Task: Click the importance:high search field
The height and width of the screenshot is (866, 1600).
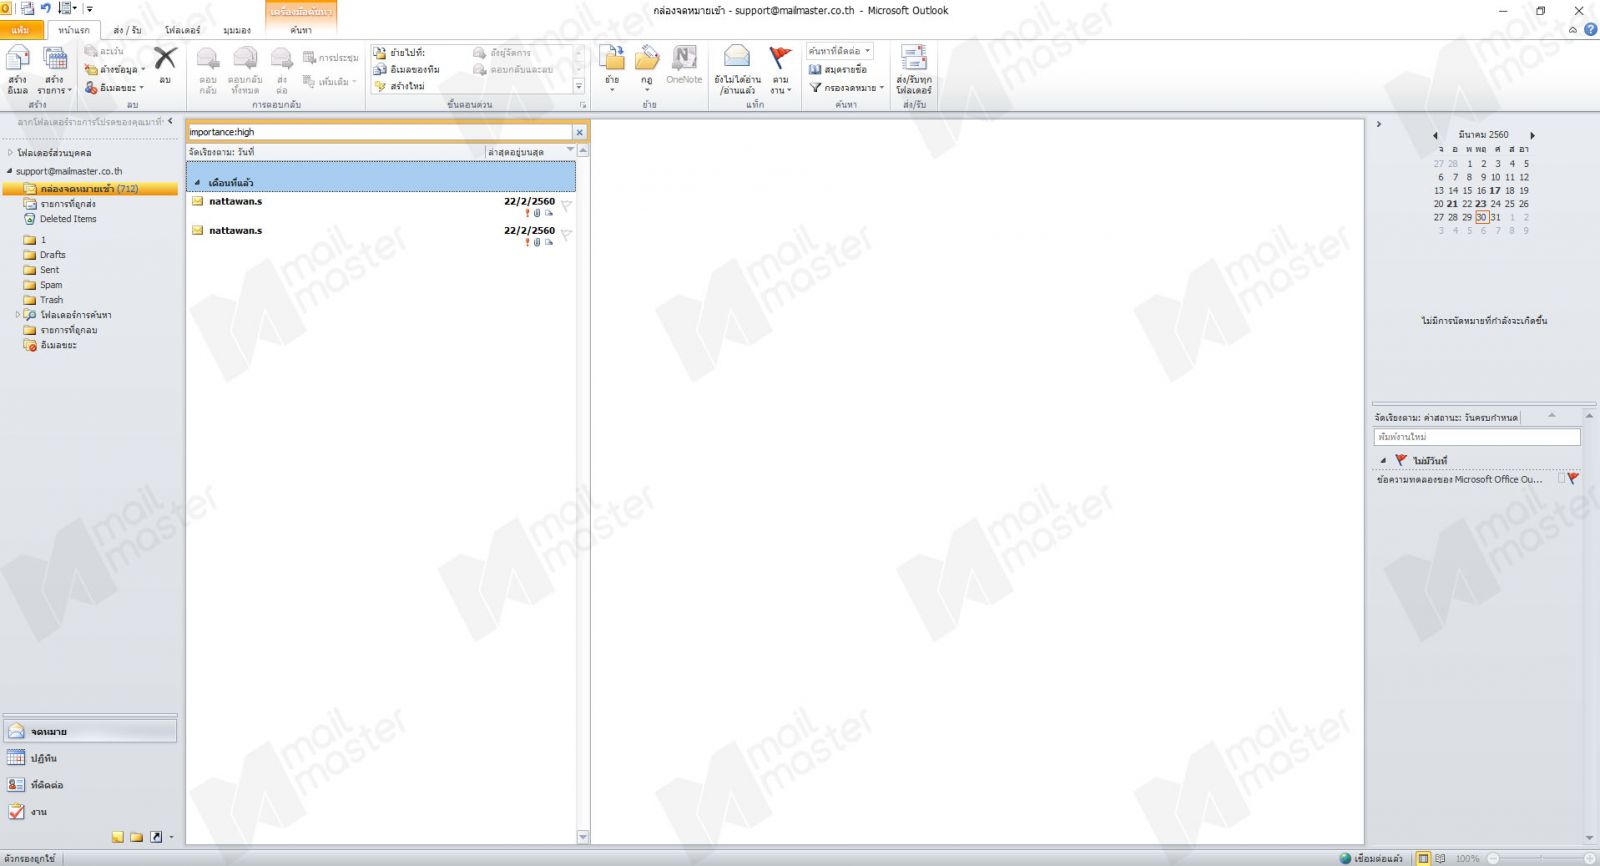Action: (379, 132)
